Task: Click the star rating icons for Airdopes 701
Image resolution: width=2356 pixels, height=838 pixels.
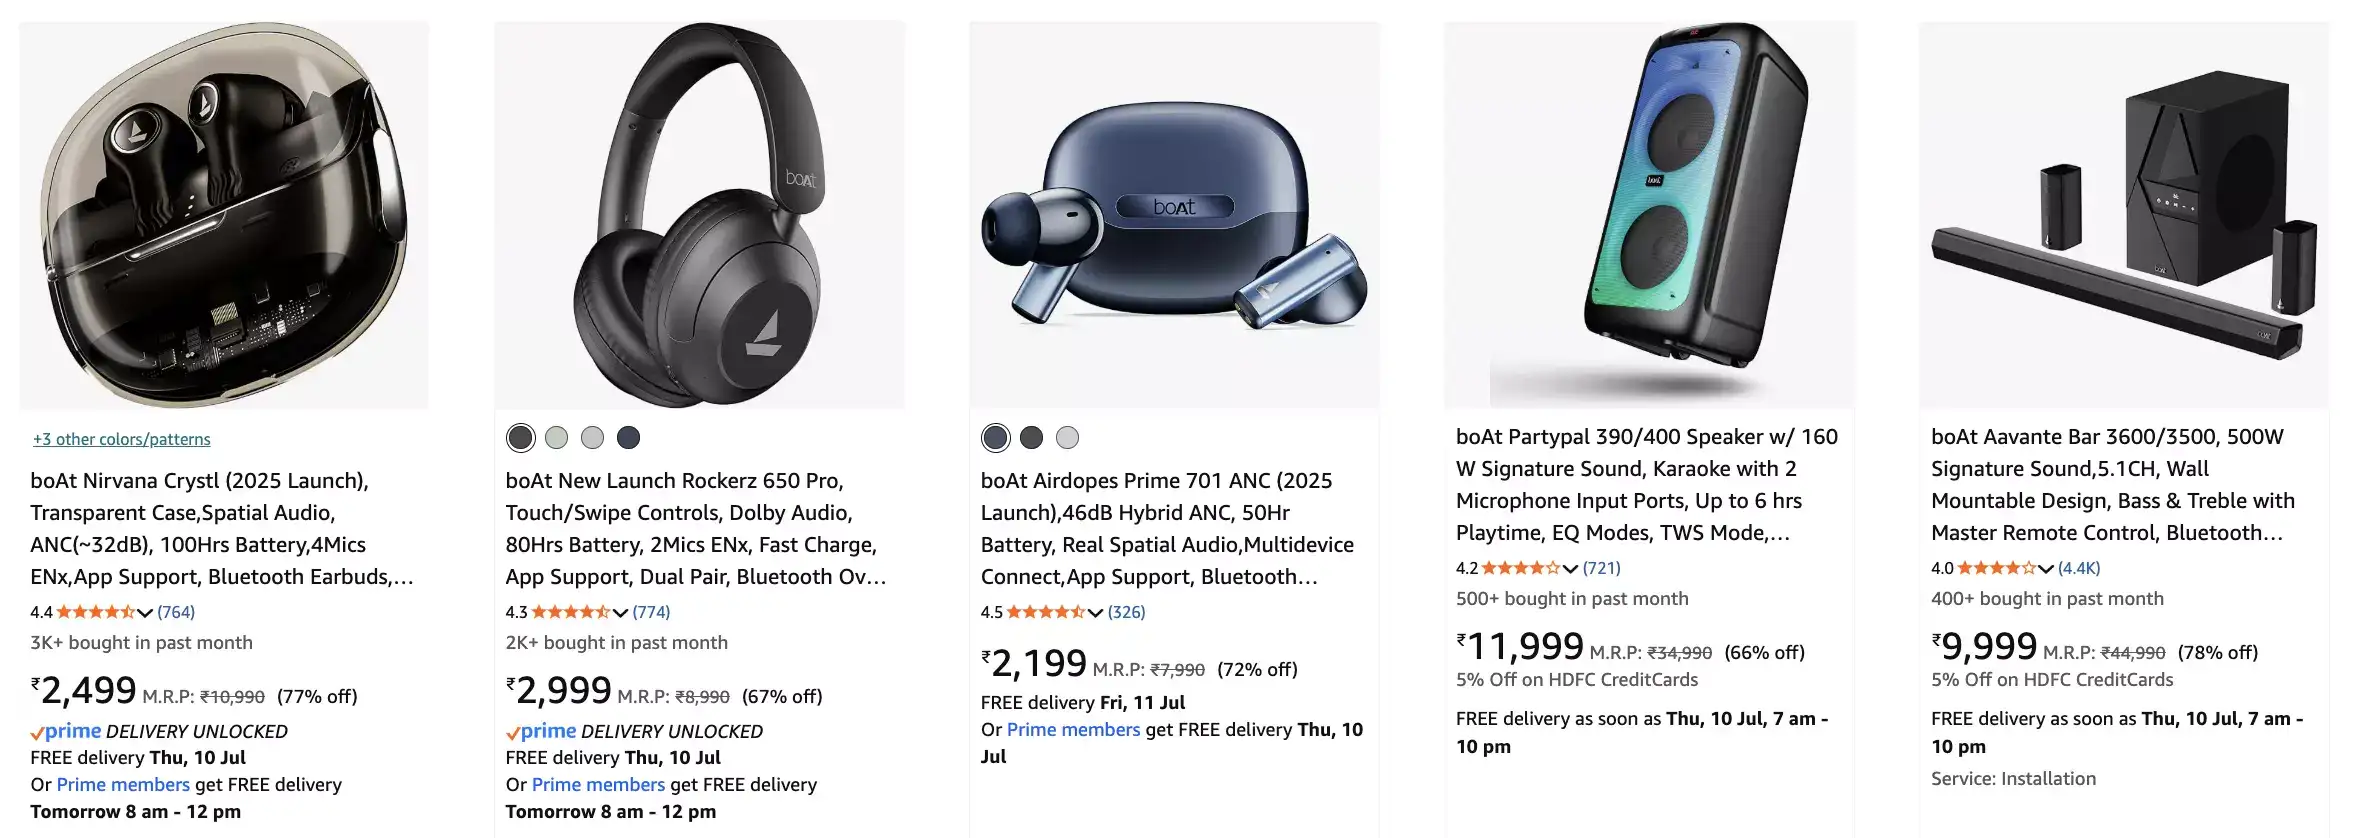Action: point(1045,612)
